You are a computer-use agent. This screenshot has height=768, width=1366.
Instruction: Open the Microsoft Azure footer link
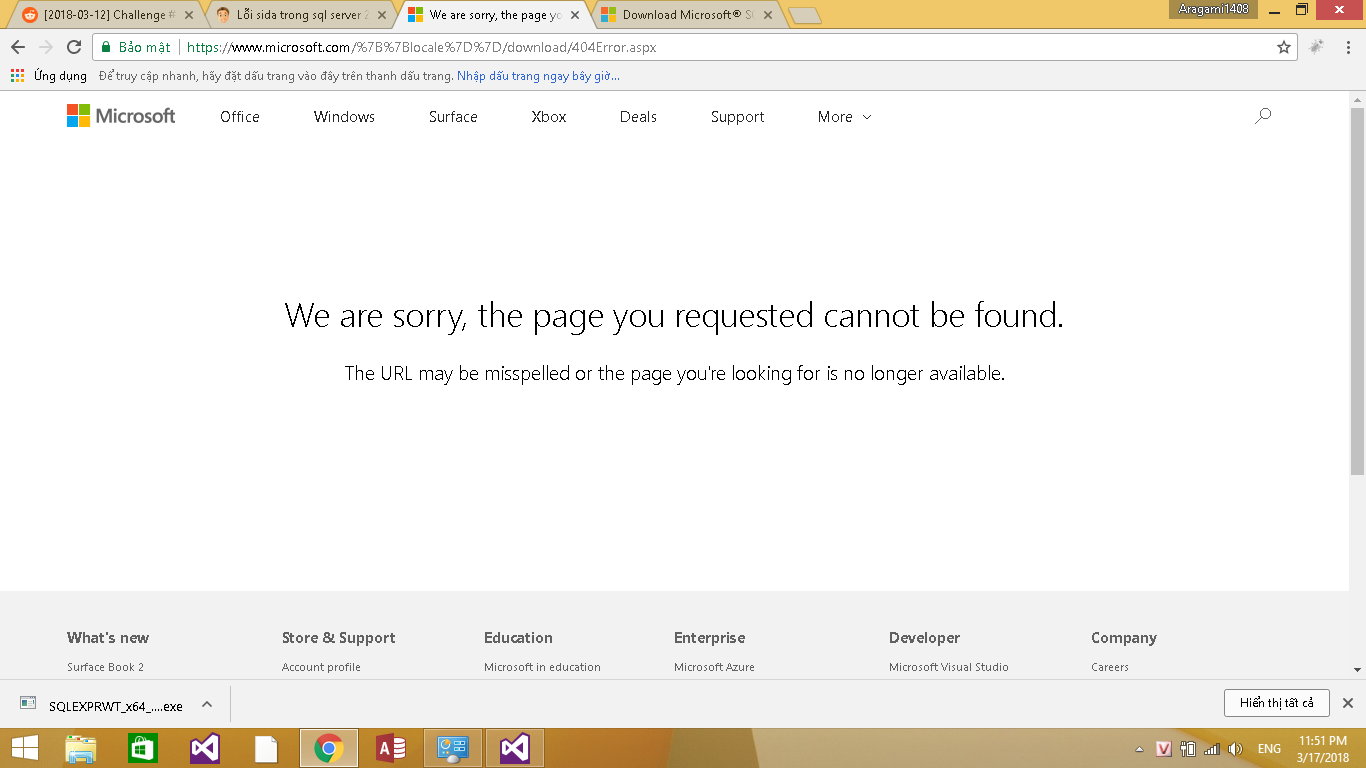pos(714,667)
